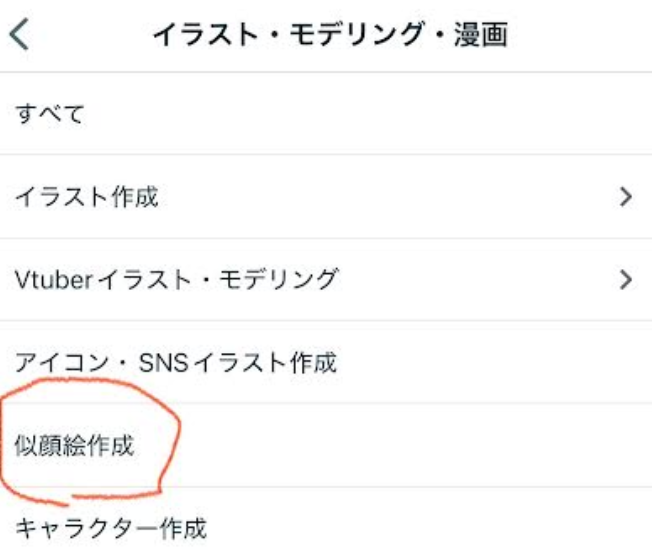Pick the 似顔絵作成 list entry
Screen dimensions: 652x552
(x=326, y=445)
